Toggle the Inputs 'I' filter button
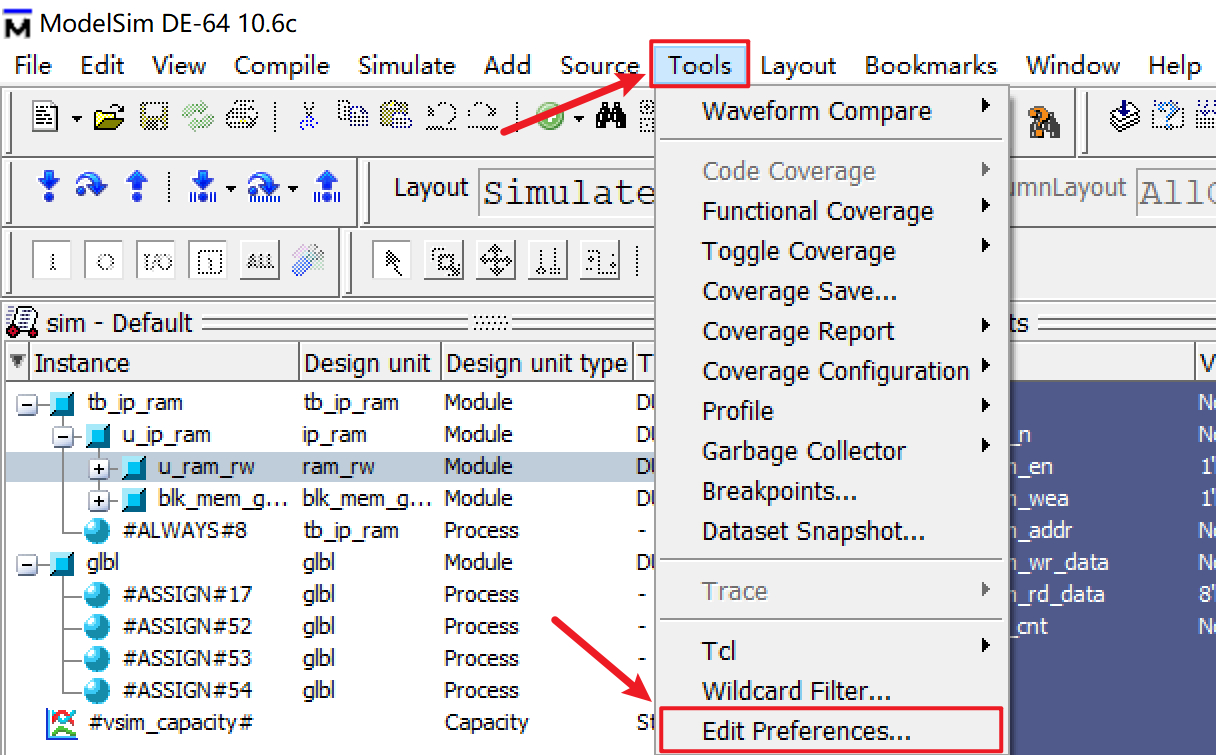Screen dimensions: 1216x755 [52, 262]
